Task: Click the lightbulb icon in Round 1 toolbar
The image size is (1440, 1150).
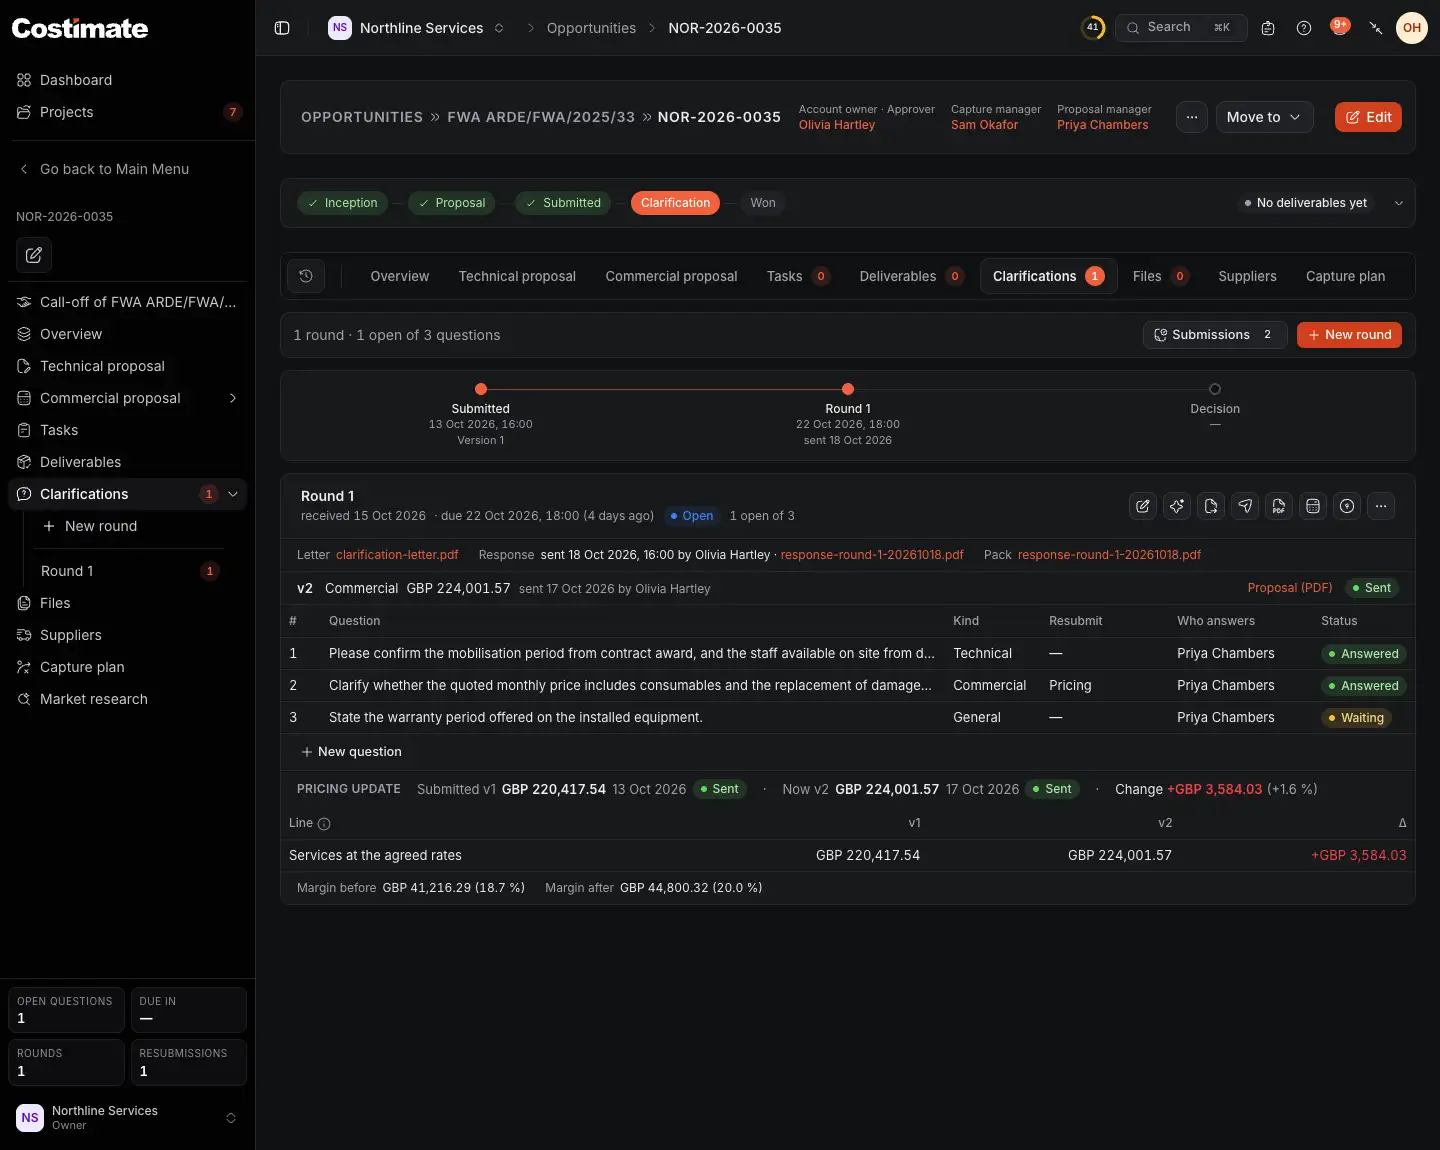Action: (x=1347, y=506)
